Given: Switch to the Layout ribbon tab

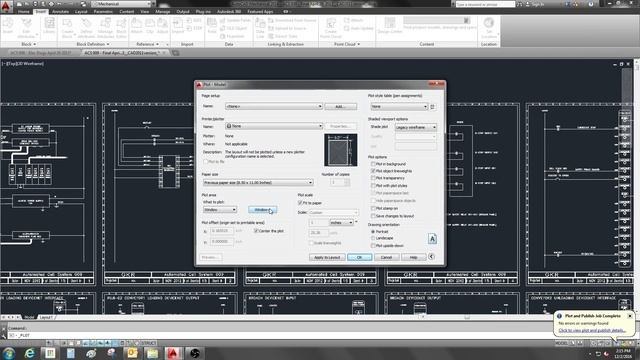Looking at the screenshot, I should [x=81, y=12].
